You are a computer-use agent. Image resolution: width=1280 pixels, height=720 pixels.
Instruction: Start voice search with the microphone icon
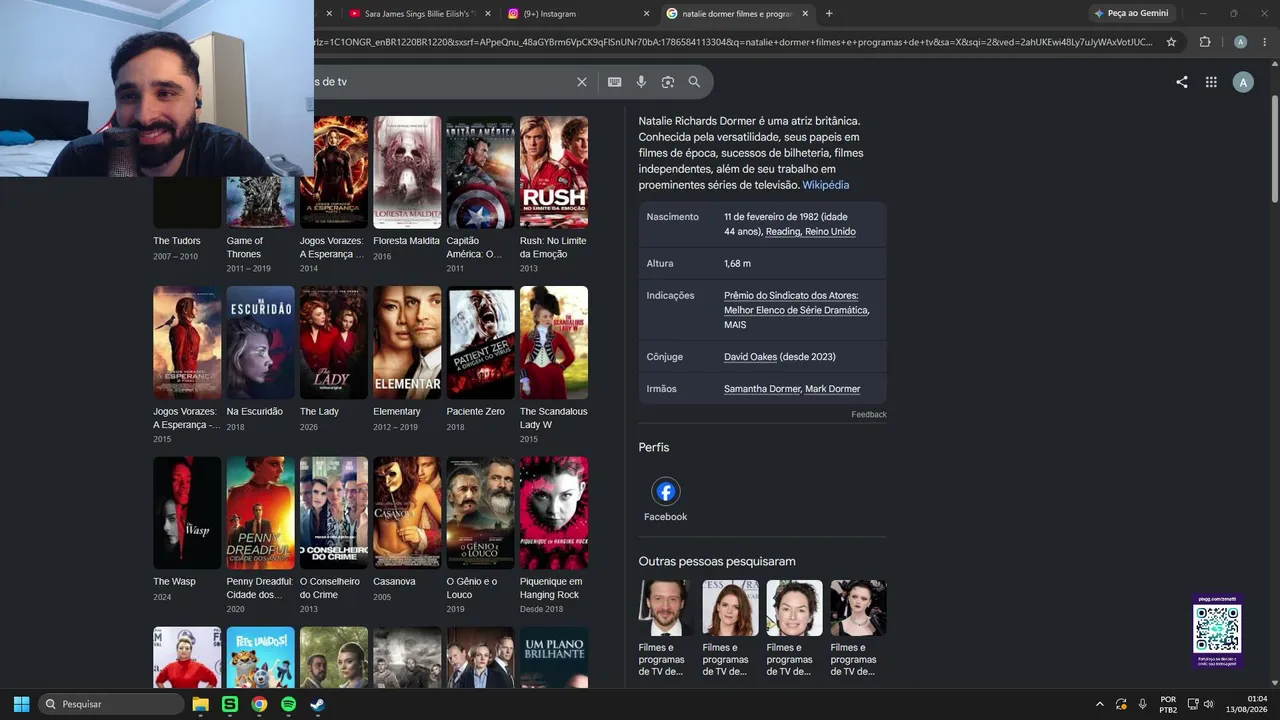(x=641, y=82)
